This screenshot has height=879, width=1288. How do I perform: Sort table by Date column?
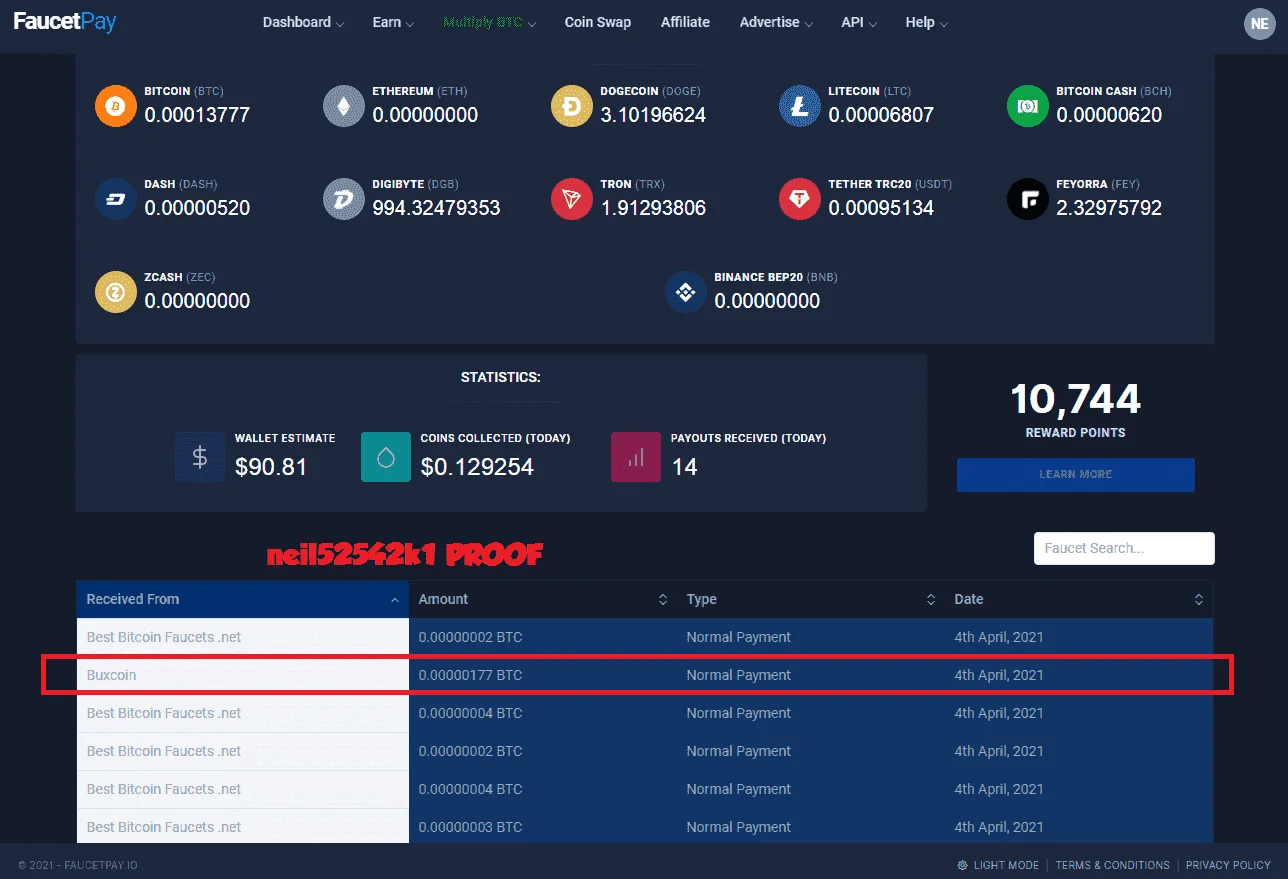(1079, 599)
